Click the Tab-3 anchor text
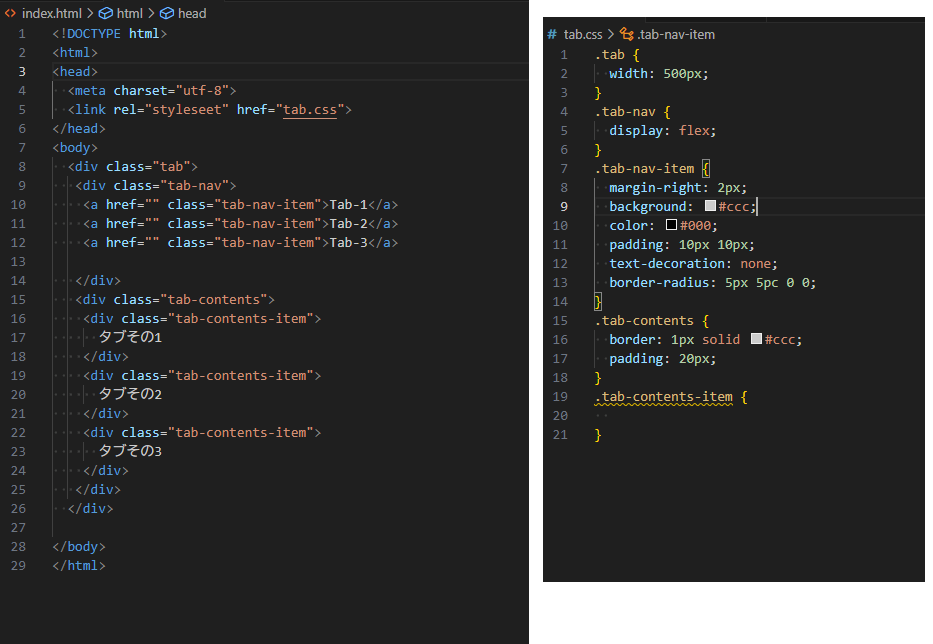 click(349, 243)
